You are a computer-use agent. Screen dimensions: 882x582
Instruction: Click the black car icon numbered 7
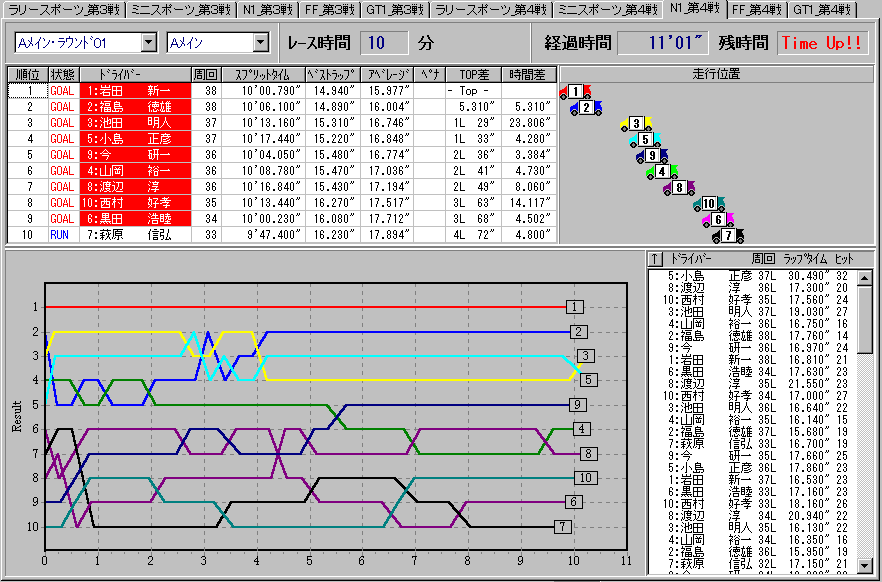click(x=727, y=236)
